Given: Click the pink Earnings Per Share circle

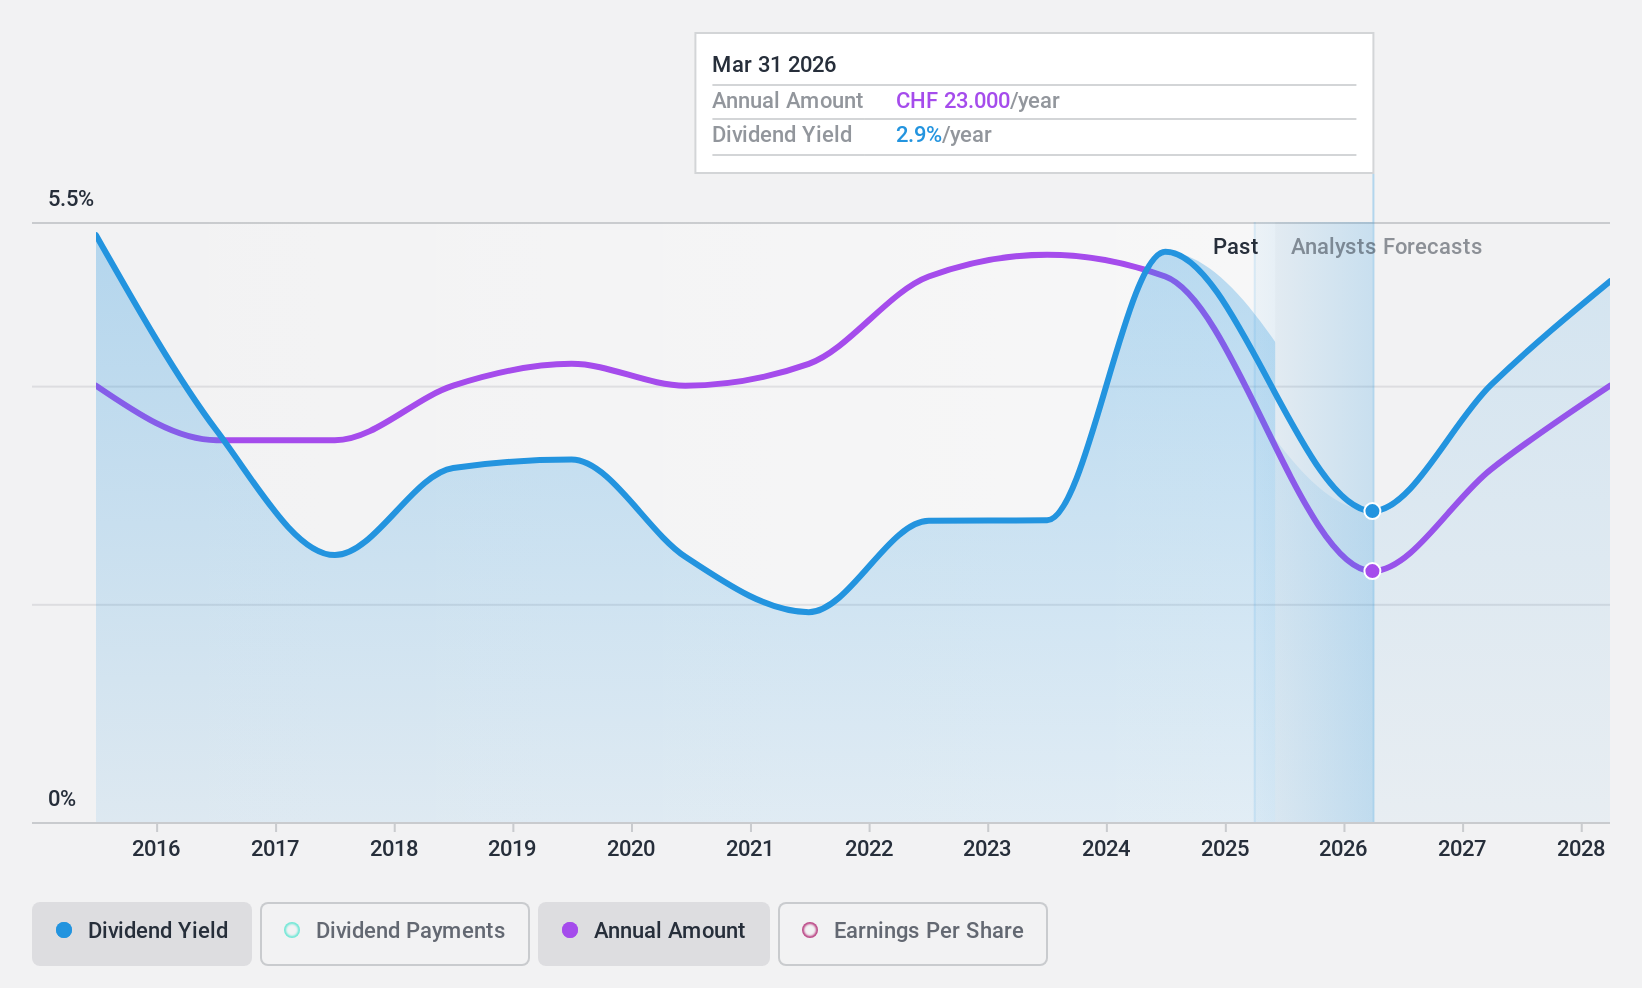Looking at the screenshot, I should 810,930.
